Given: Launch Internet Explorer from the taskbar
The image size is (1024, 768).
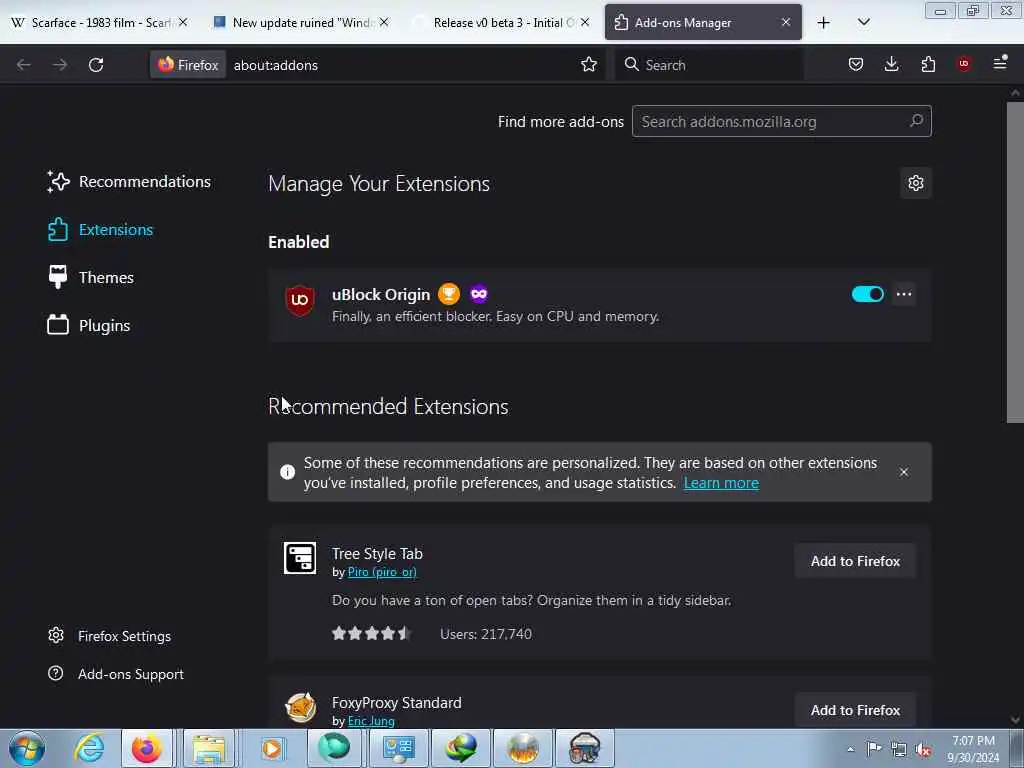Looking at the screenshot, I should (x=89, y=748).
